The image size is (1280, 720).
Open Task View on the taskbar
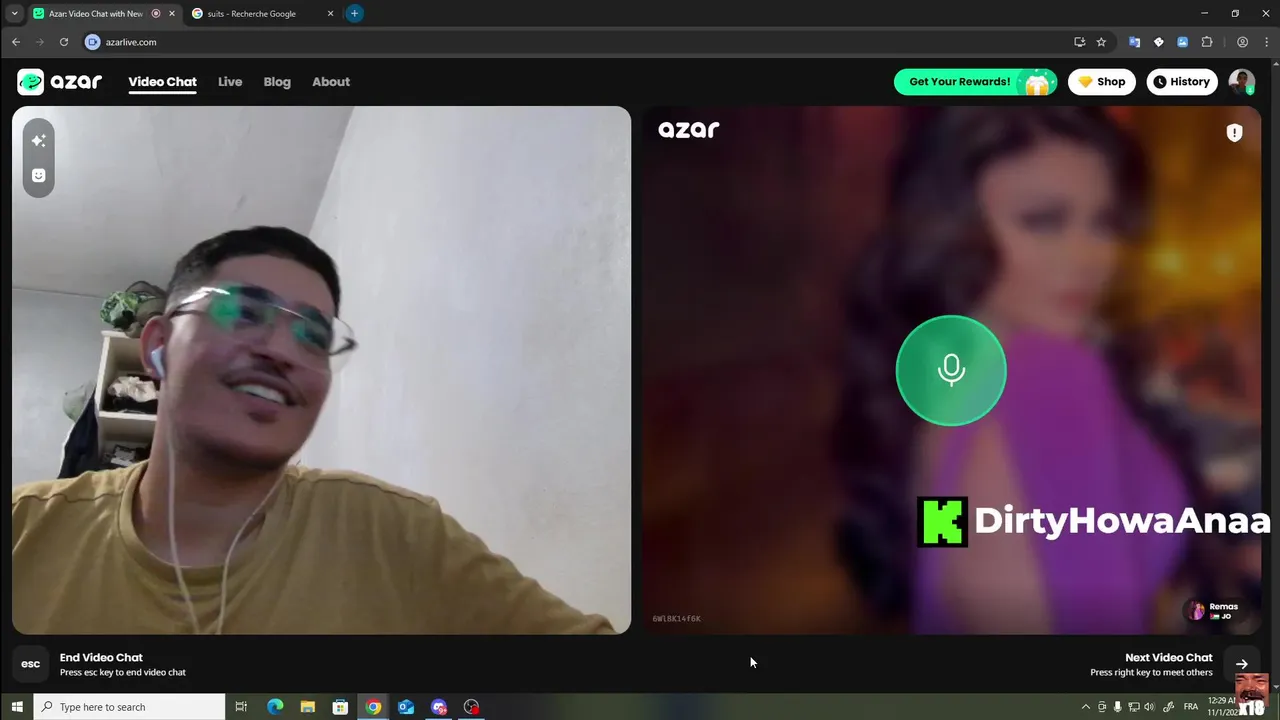pos(241,707)
